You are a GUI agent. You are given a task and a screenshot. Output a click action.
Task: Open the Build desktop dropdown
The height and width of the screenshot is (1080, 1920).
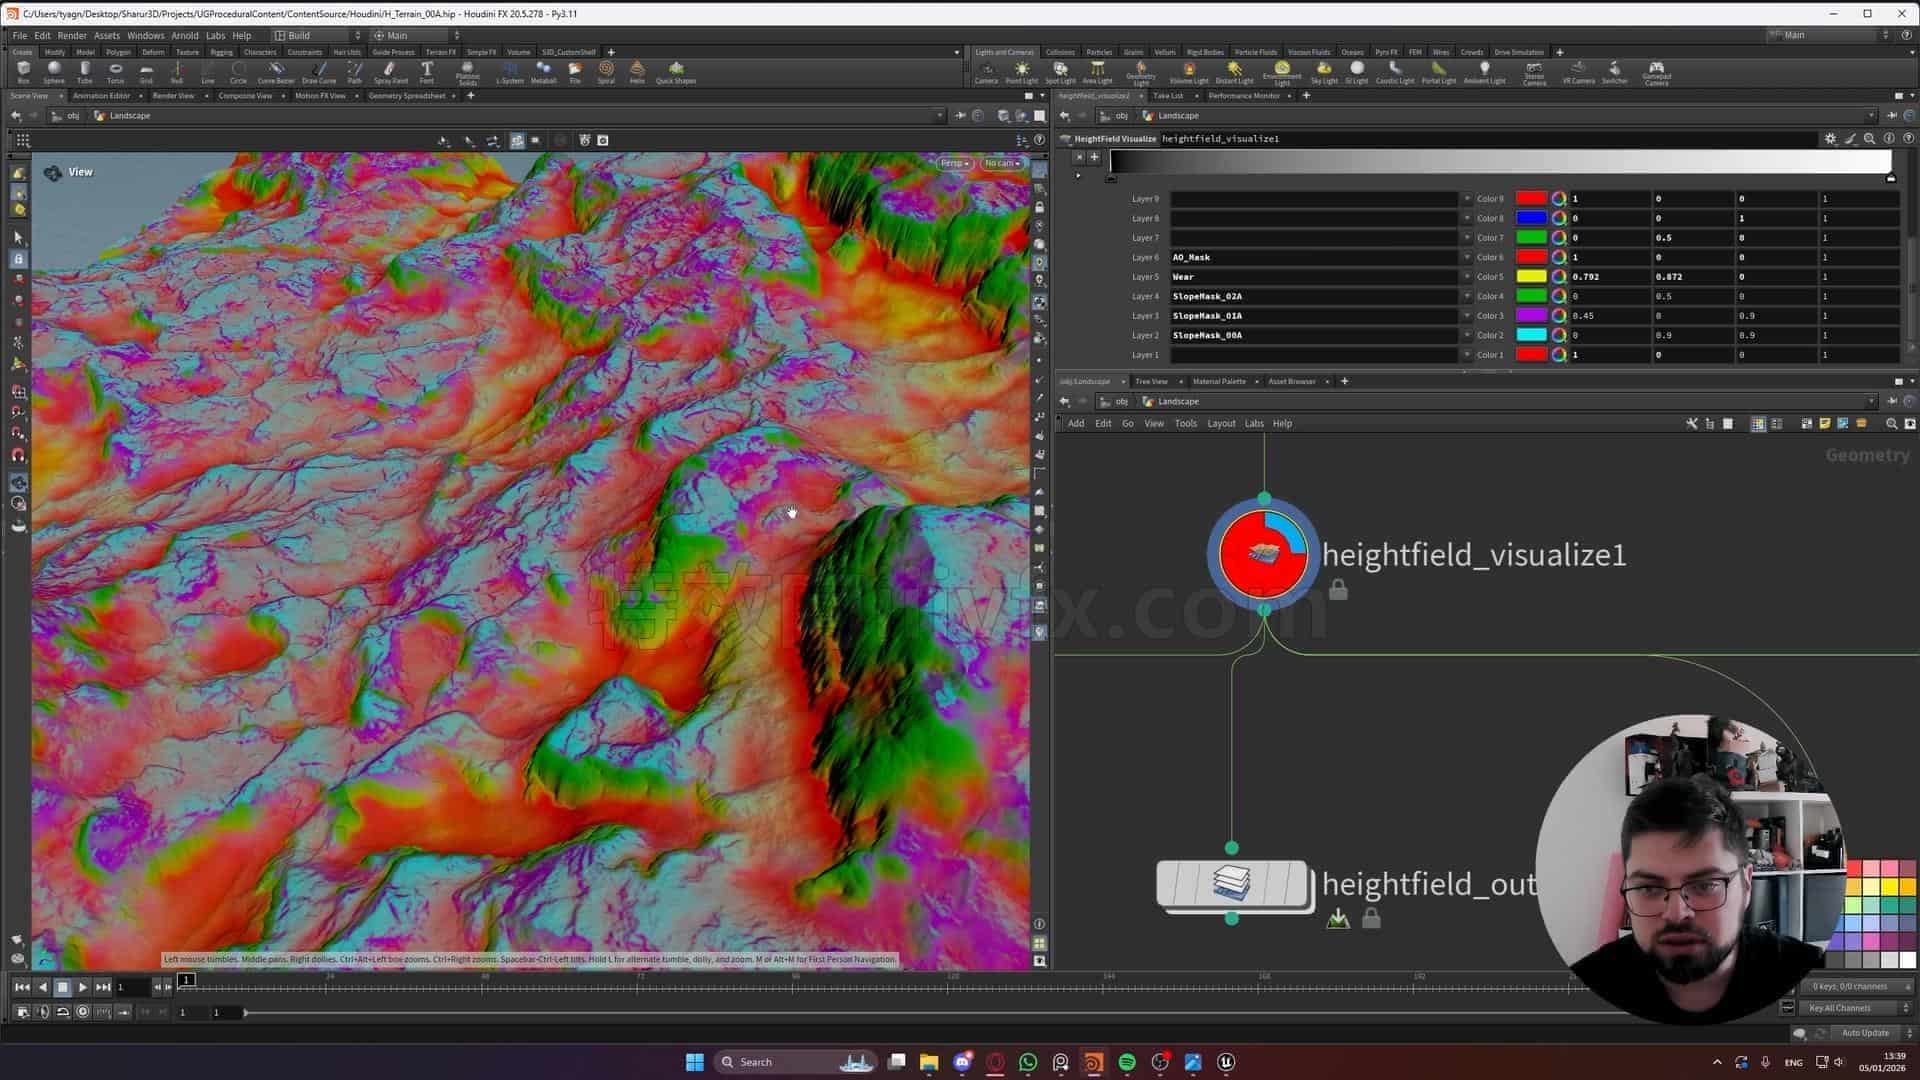pos(318,35)
